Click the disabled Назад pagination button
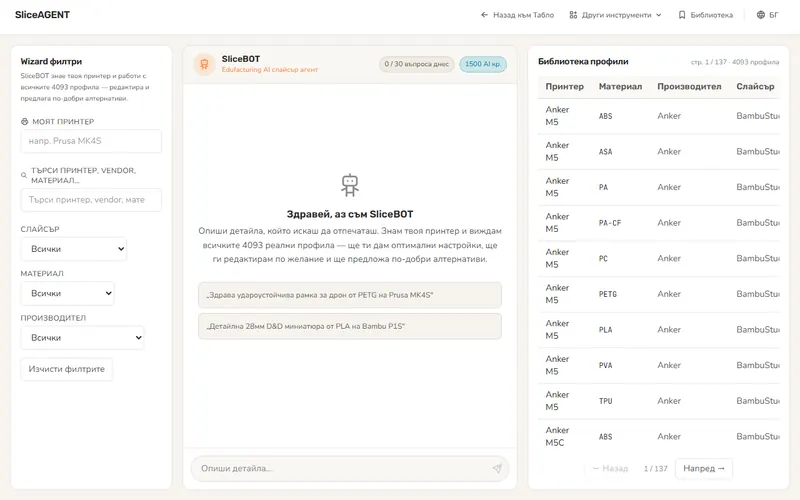The height and width of the screenshot is (500, 800). pyautogui.click(x=610, y=468)
